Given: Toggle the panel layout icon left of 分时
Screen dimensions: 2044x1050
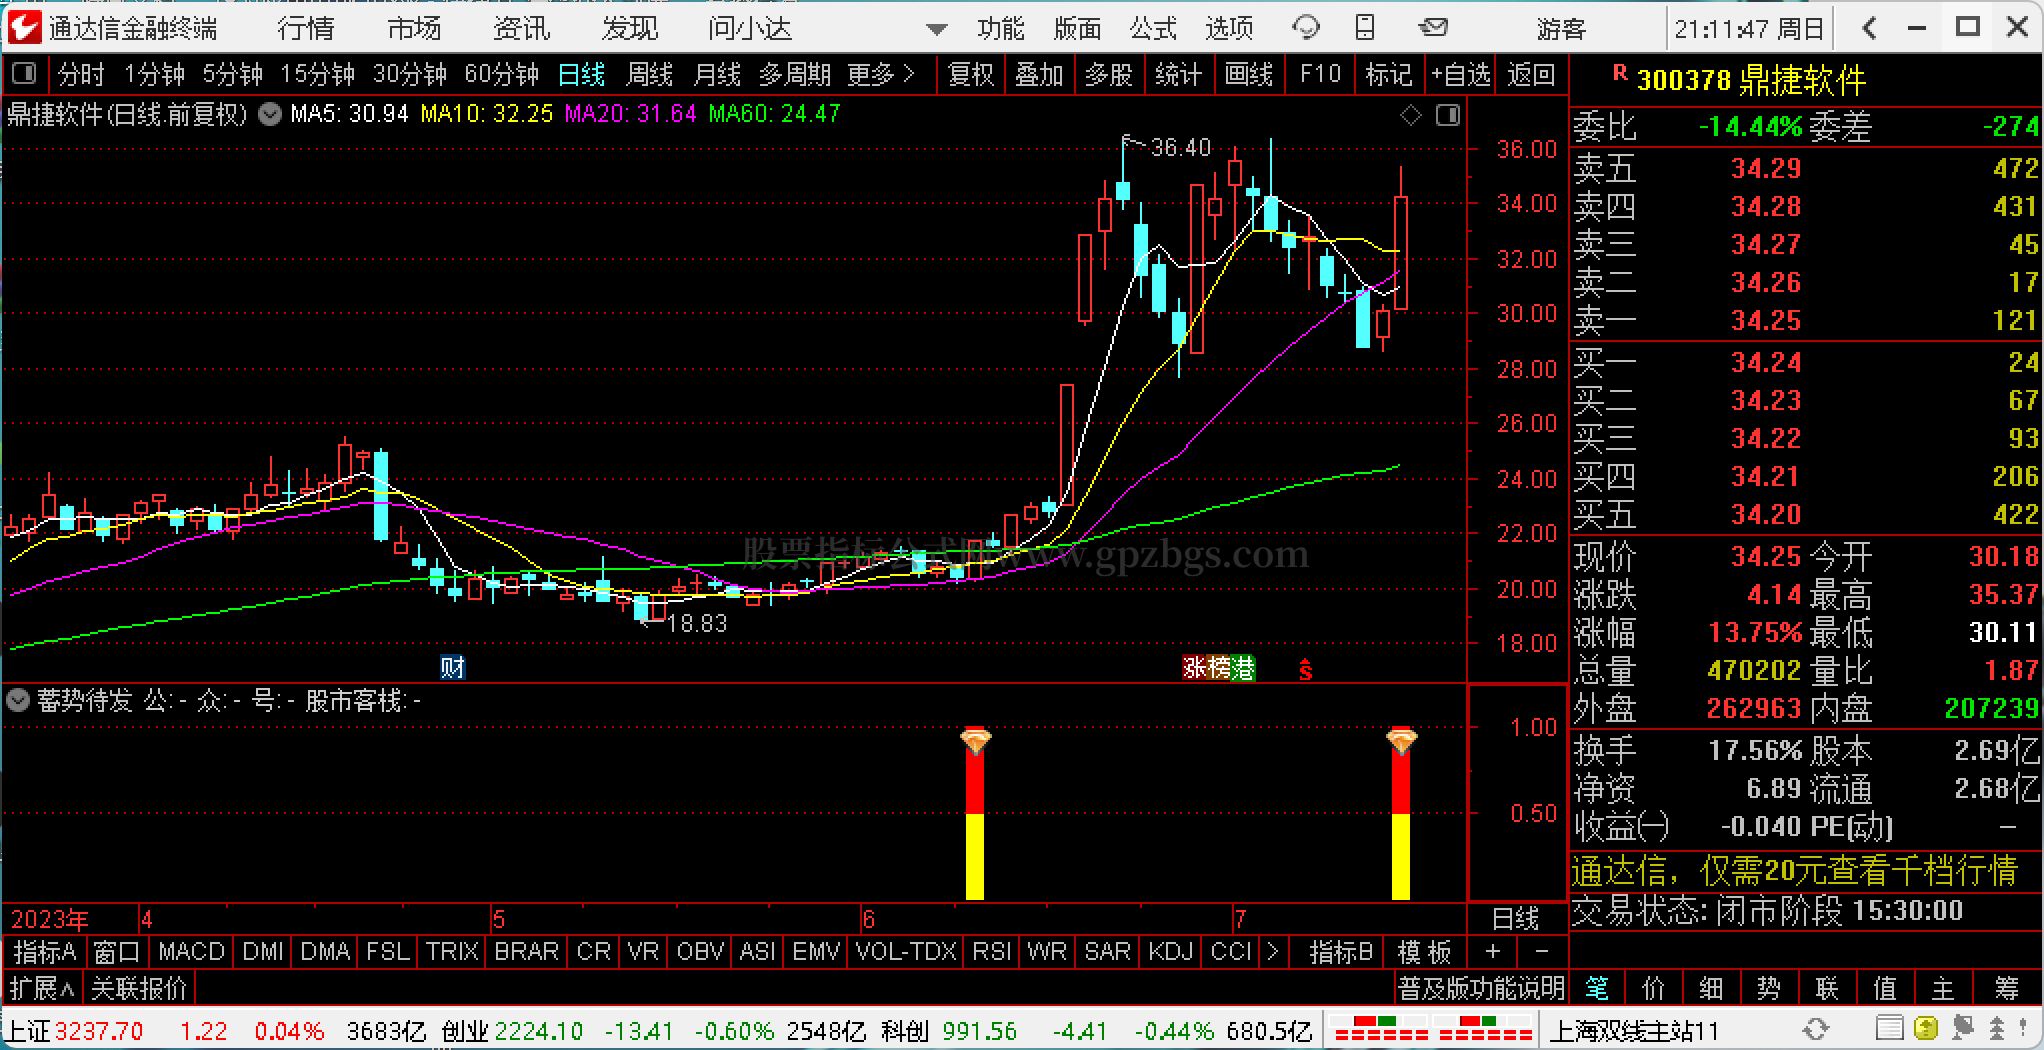Looking at the screenshot, I should [x=24, y=74].
